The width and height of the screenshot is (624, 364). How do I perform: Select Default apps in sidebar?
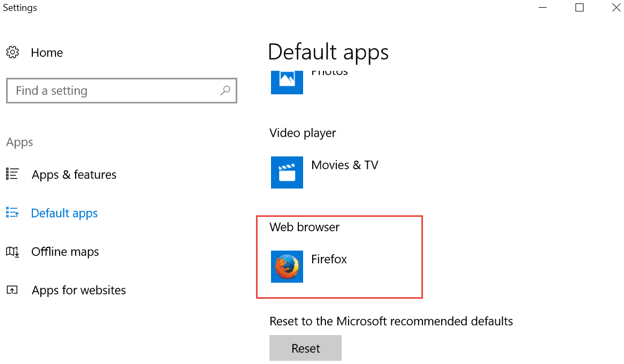coord(64,213)
